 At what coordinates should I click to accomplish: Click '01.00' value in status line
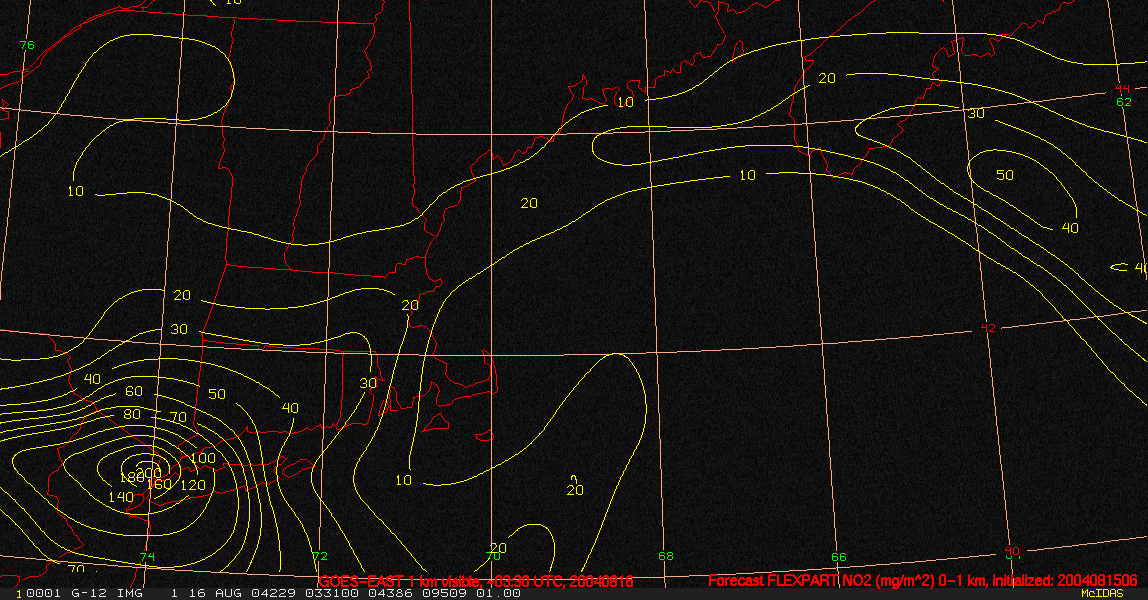(499, 593)
